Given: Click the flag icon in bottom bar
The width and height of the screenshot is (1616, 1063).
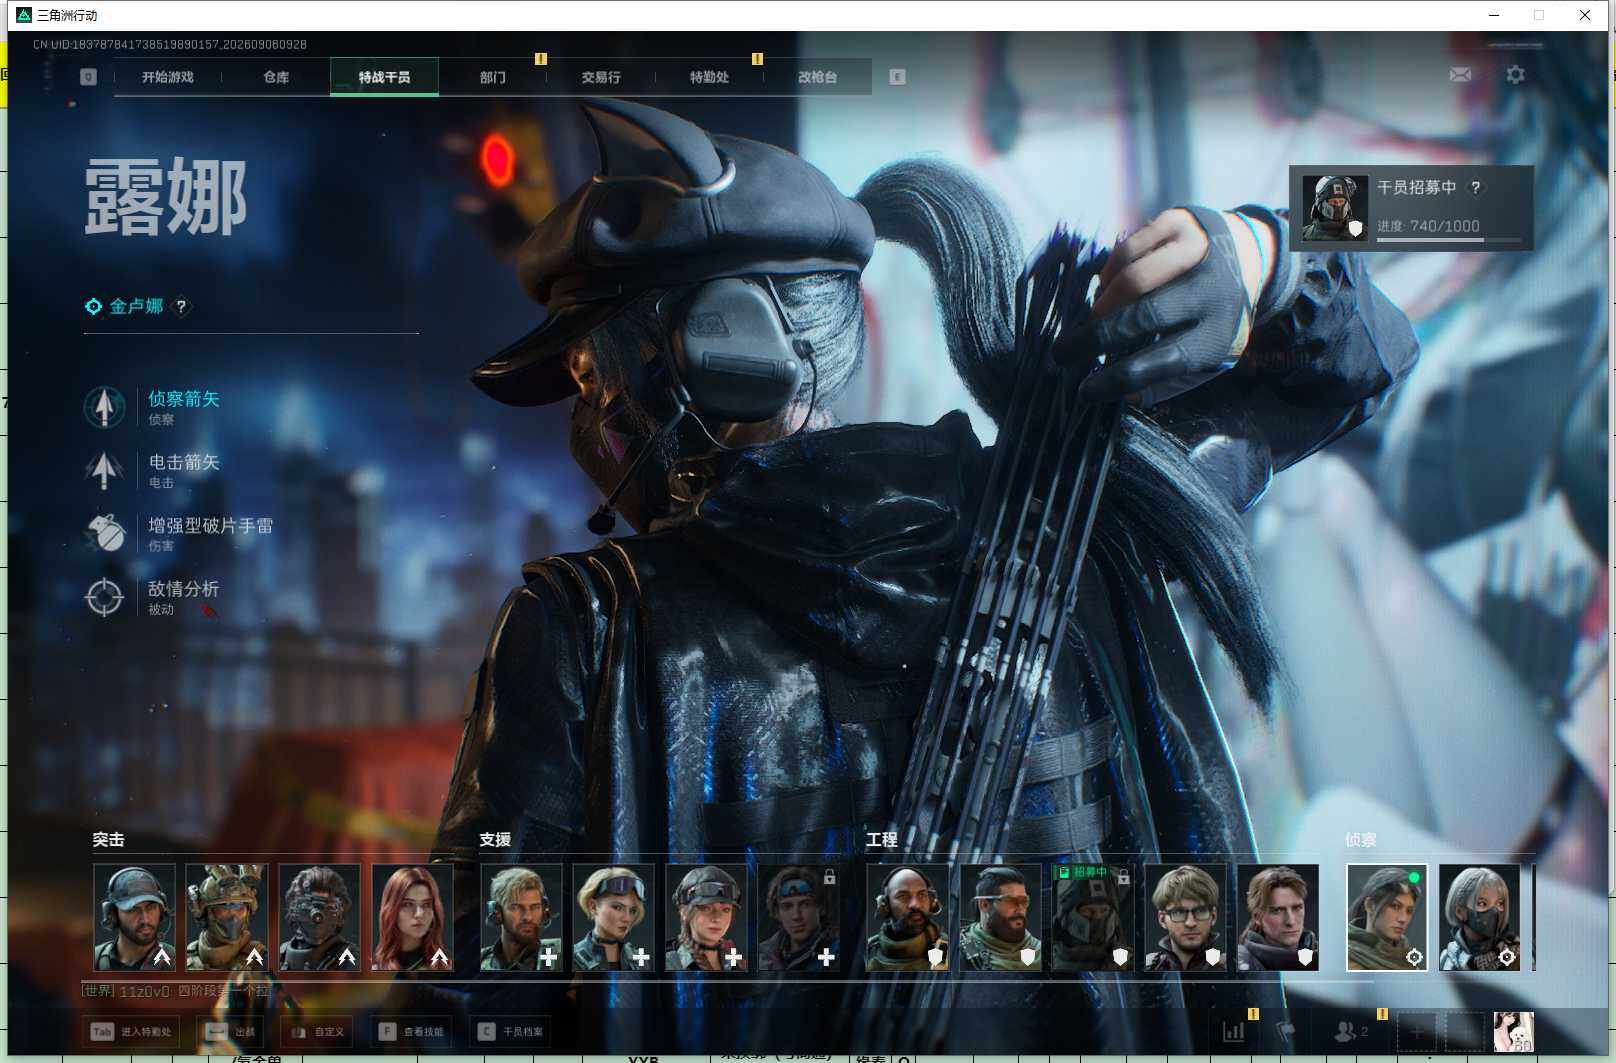Looking at the screenshot, I should click(1287, 1031).
